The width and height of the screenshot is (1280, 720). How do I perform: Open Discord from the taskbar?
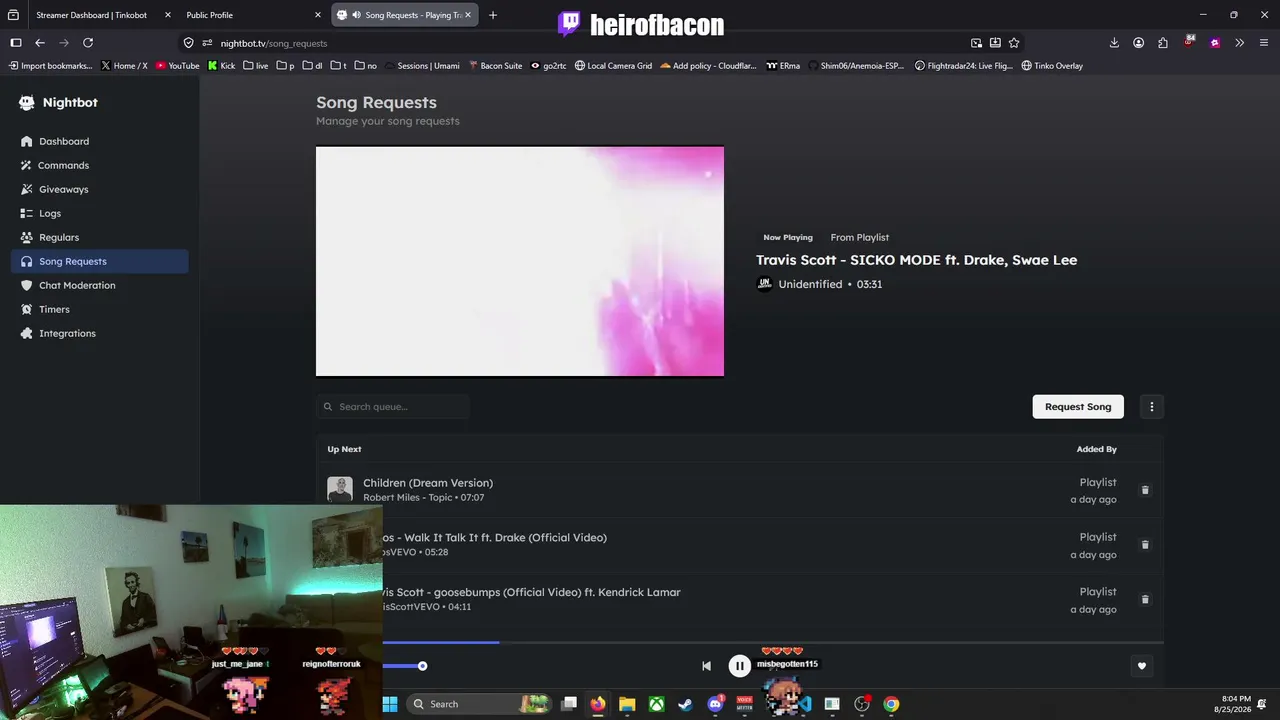(x=715, y=704)
